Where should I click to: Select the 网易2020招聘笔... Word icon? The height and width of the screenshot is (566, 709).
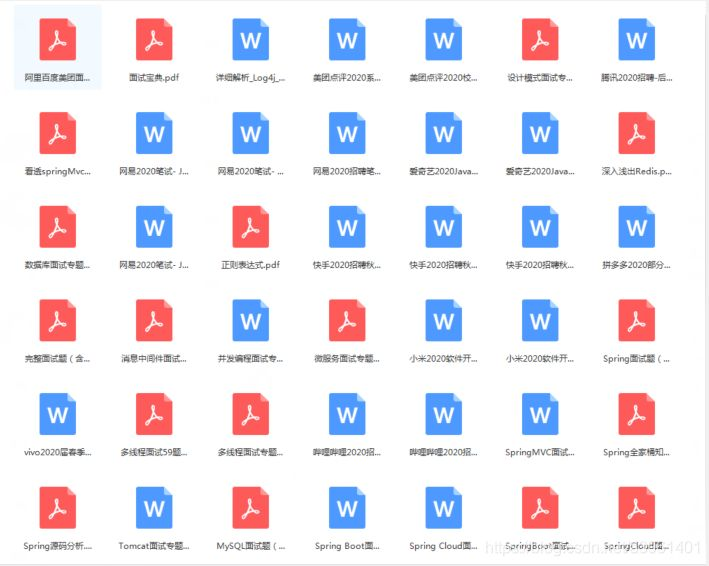pyautogui.click(x=347, y=133)
